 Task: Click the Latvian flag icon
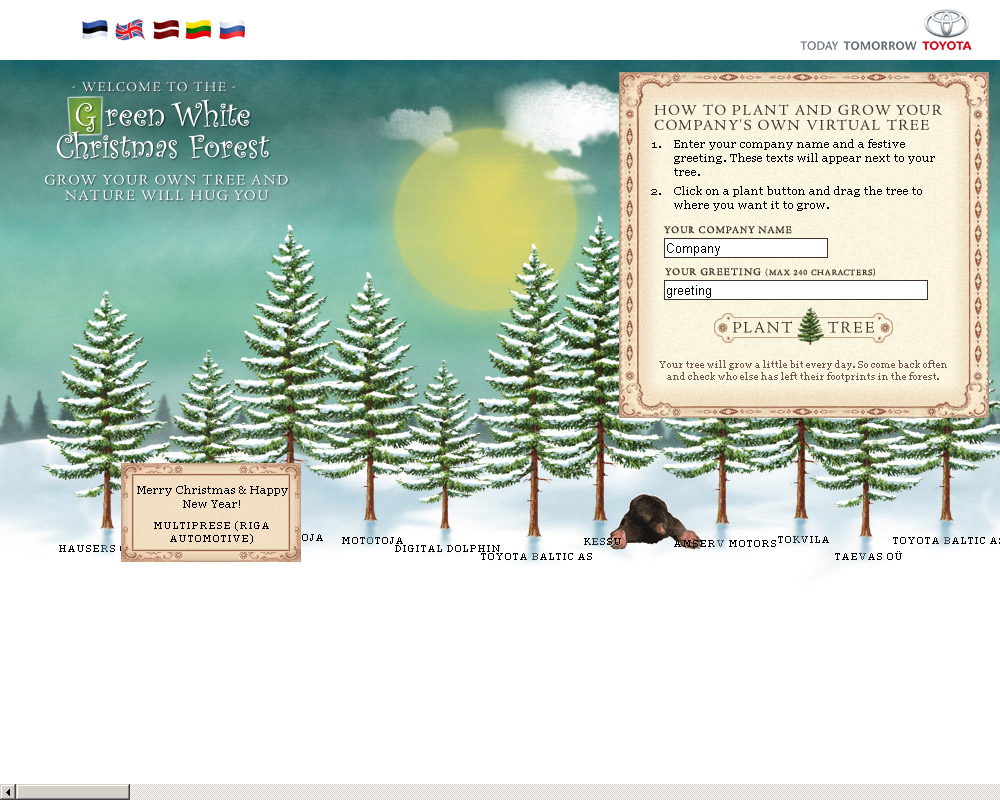click(166, 30)
